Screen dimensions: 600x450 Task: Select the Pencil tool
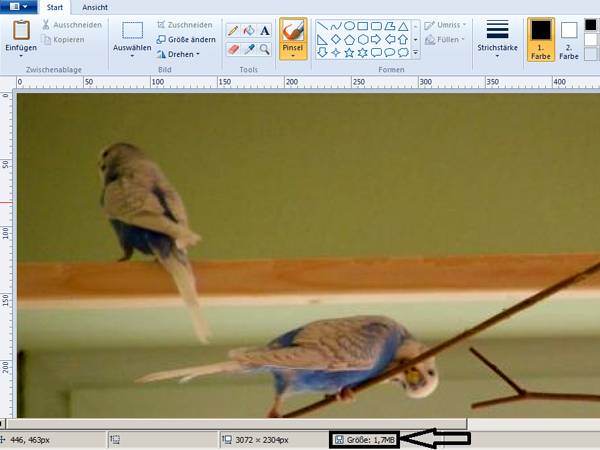coord(233,30)
